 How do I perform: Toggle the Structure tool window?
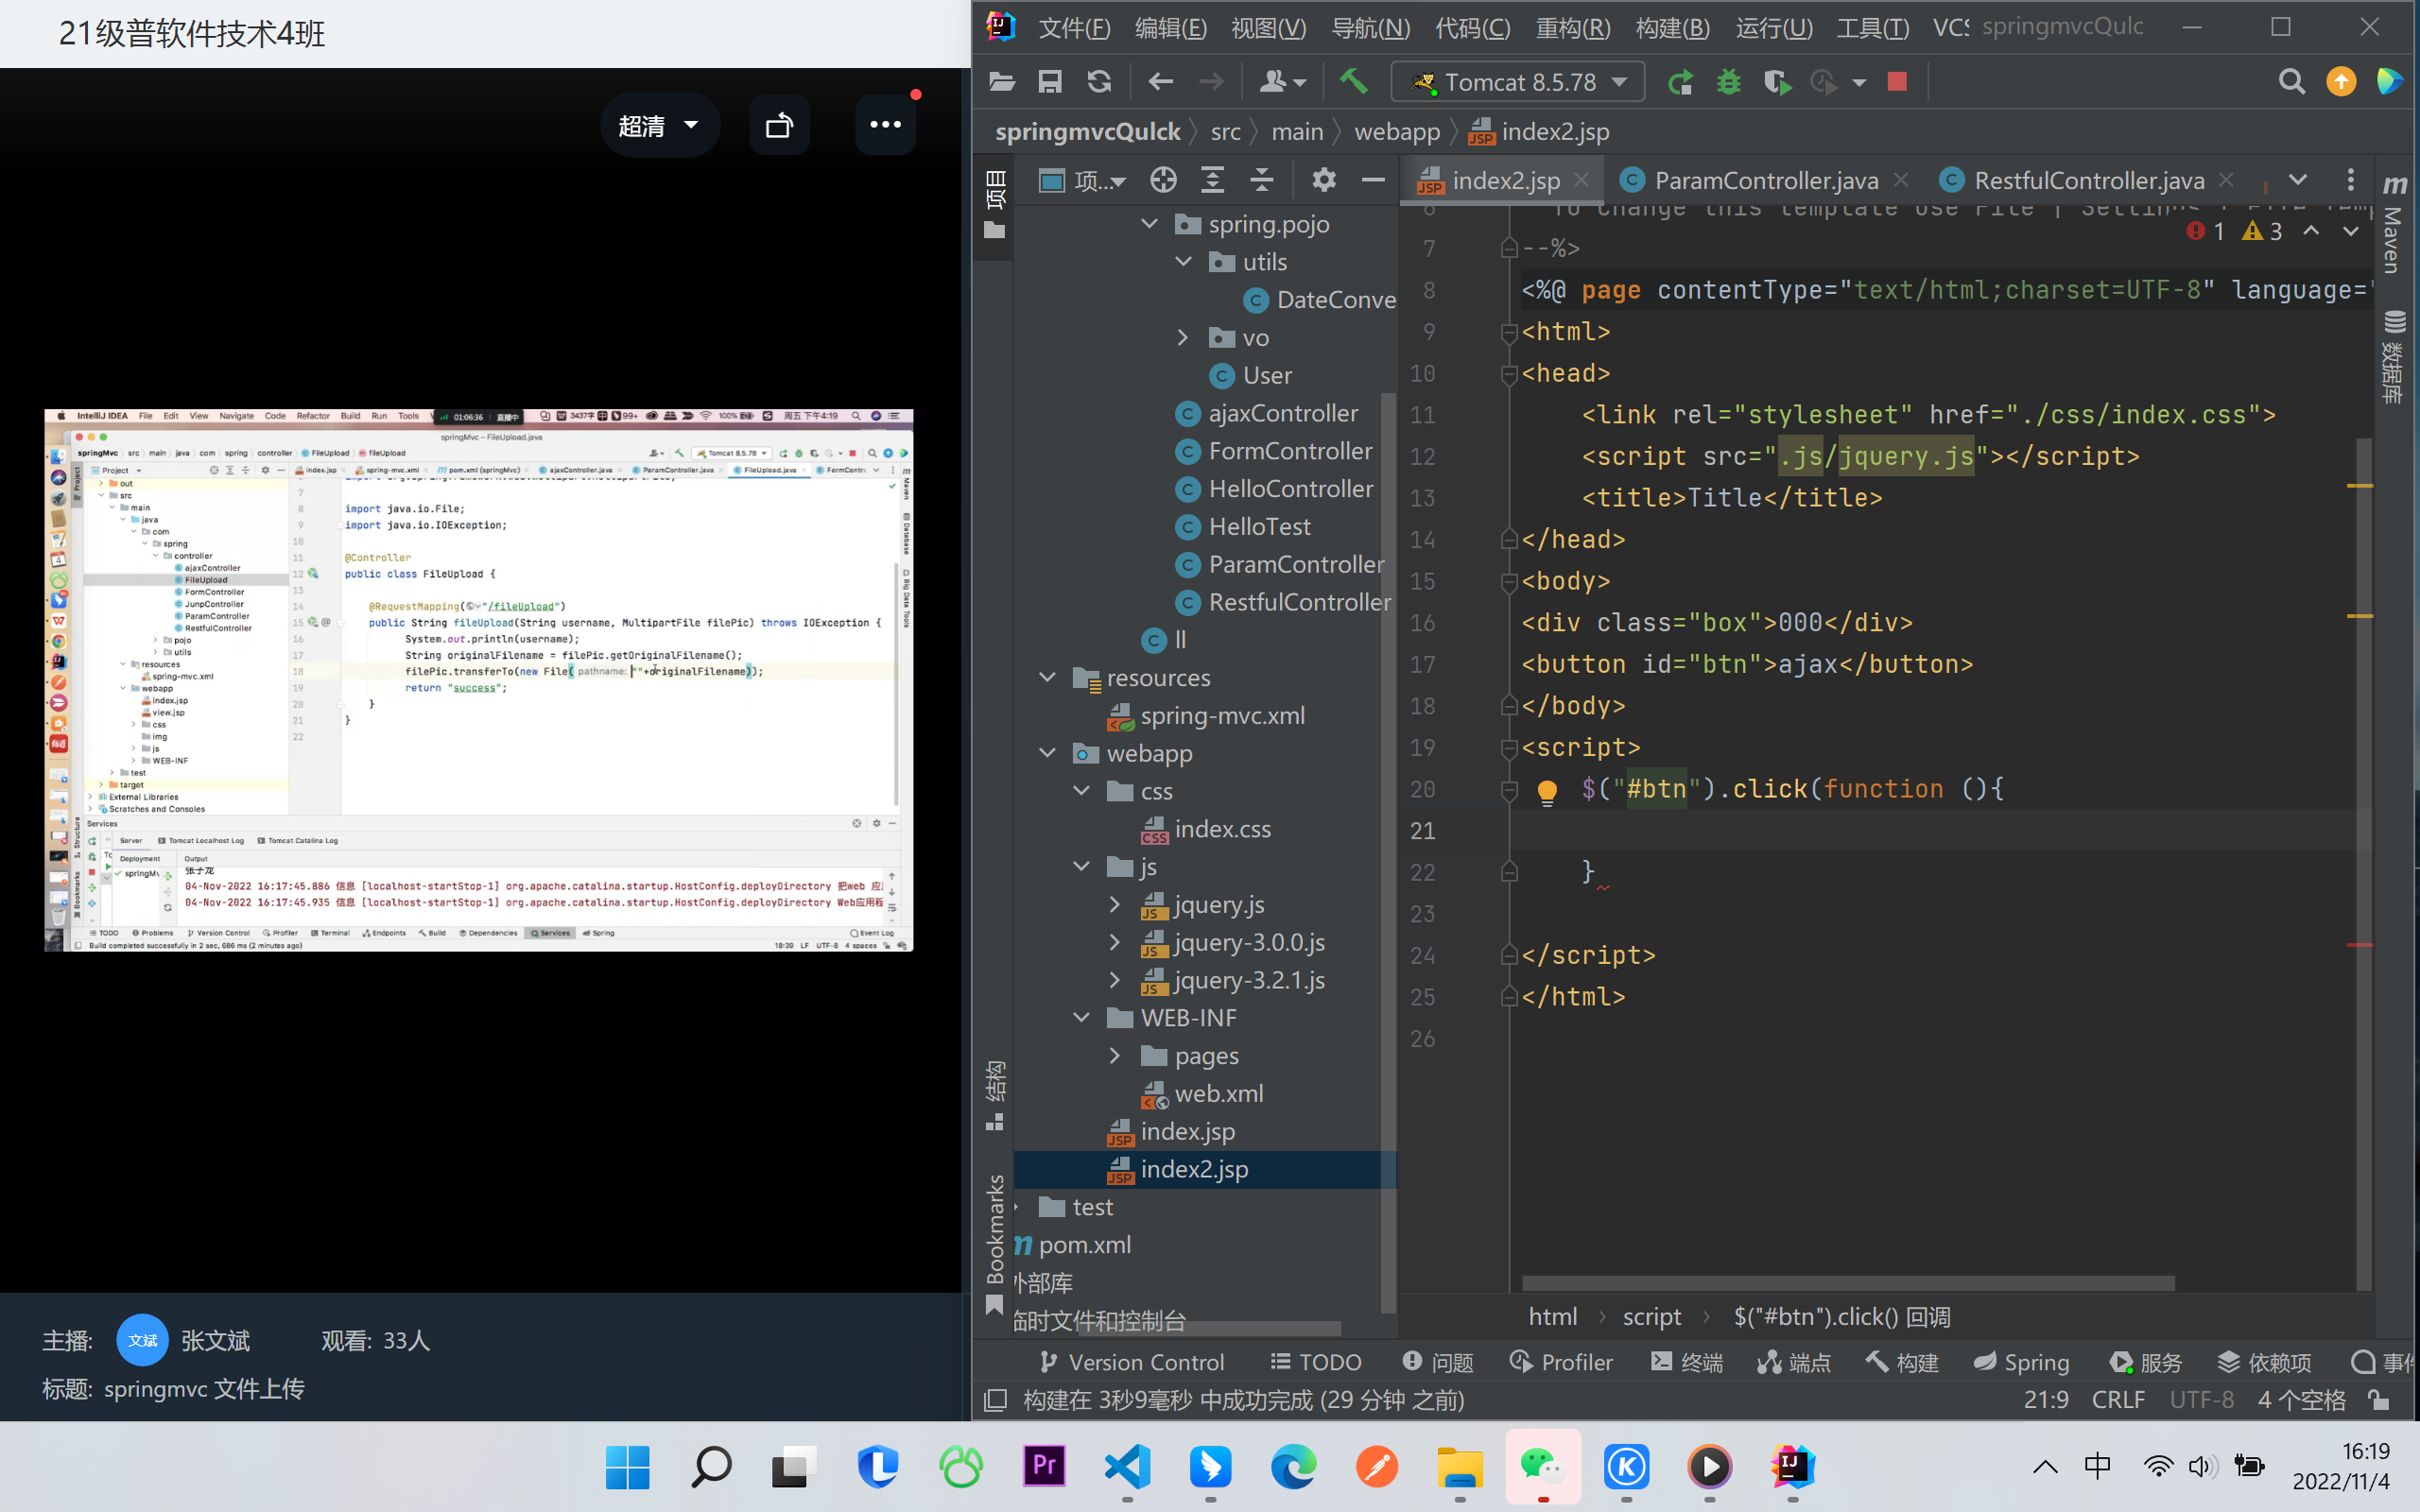click(995, 1095)
